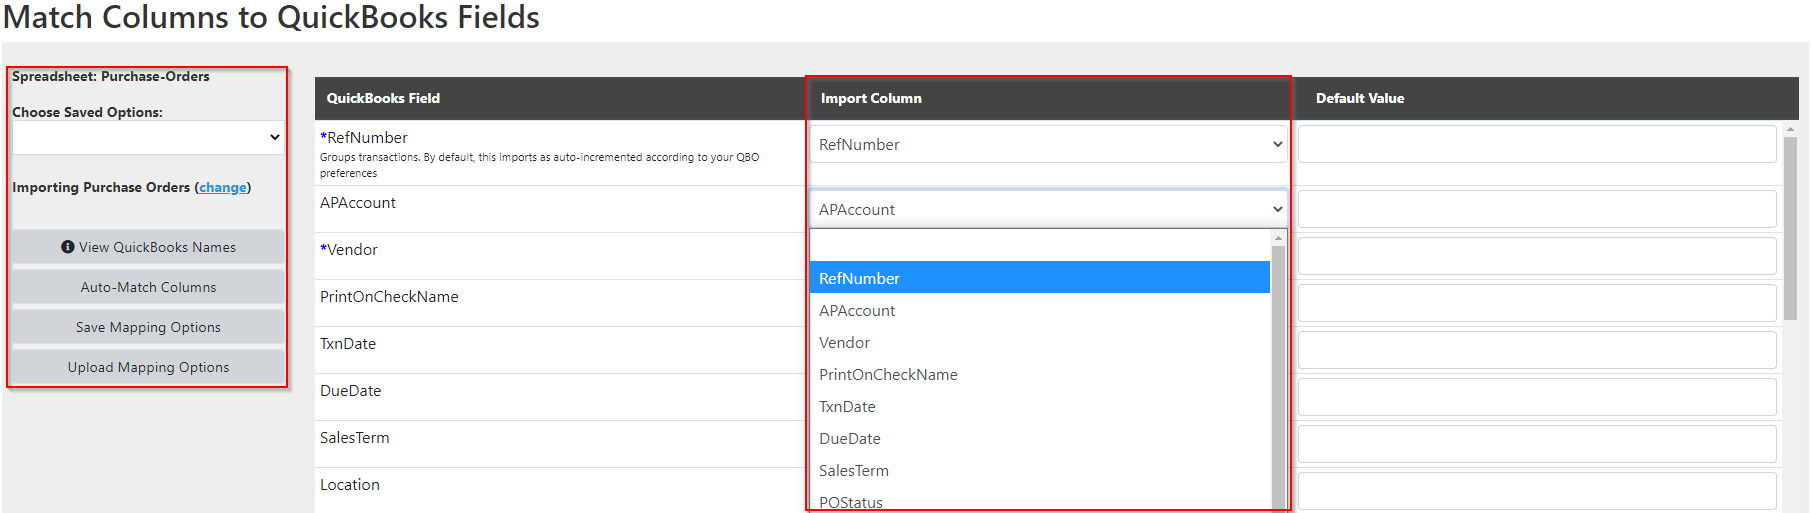
Task: Select RefNumber in the dropdown list
Action: [x=1039, y=278]
